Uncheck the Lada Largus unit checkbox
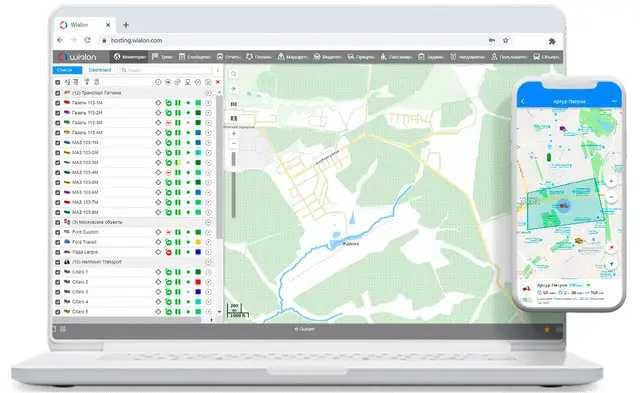The image size is (640, 393). 58,252
